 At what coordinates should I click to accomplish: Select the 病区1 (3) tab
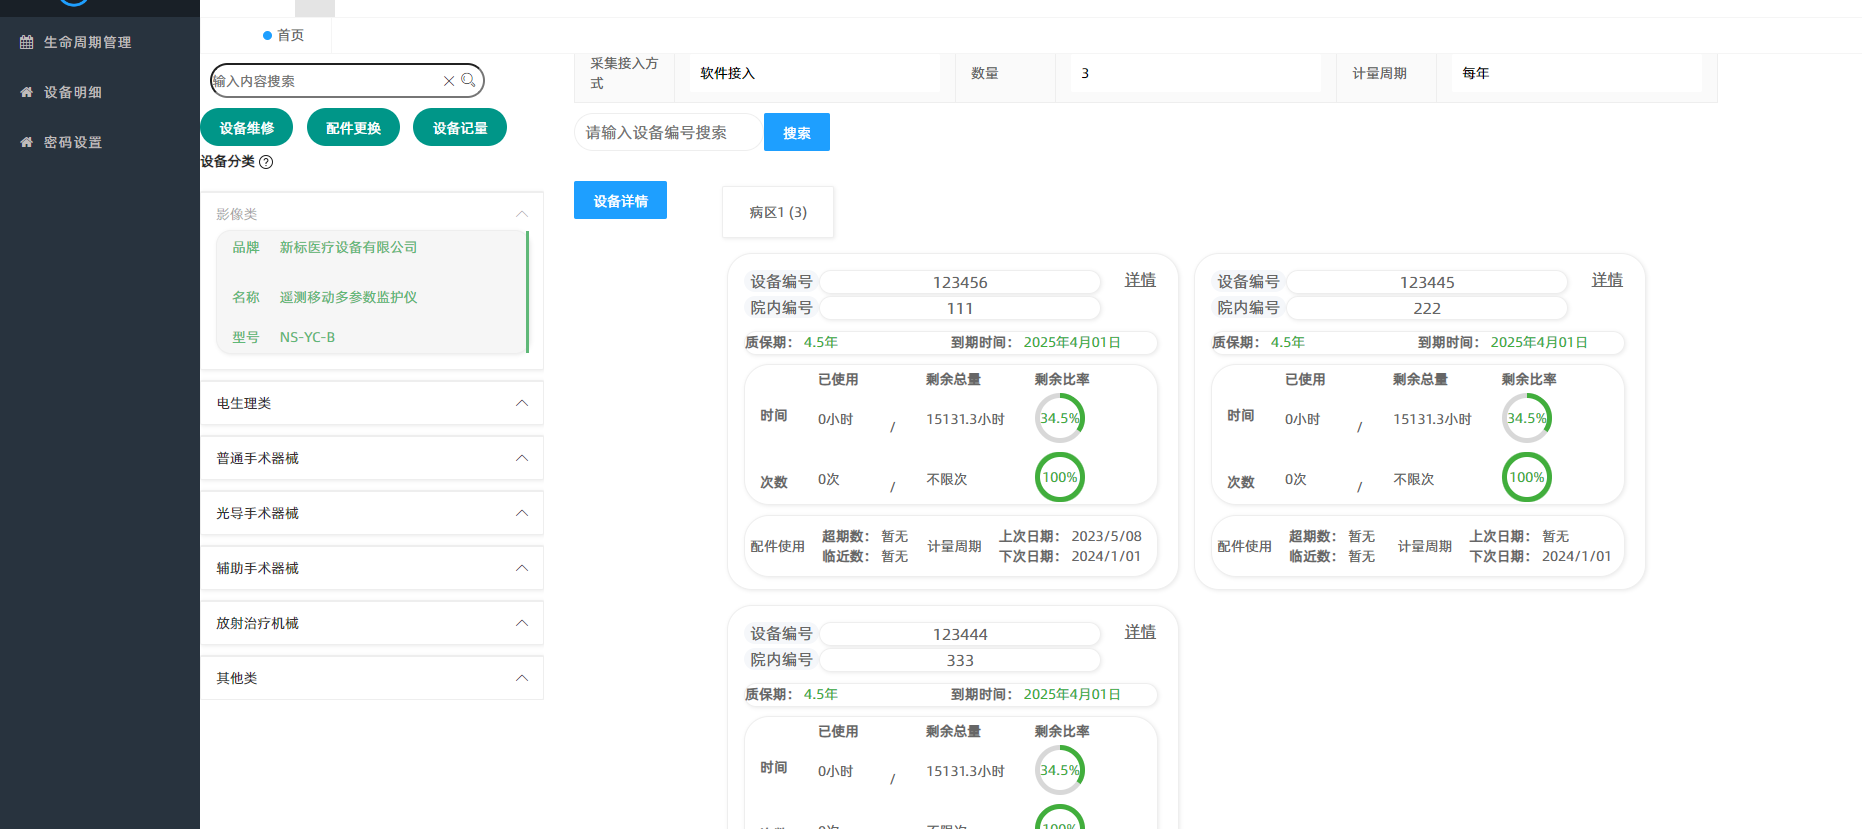point(778,212)
